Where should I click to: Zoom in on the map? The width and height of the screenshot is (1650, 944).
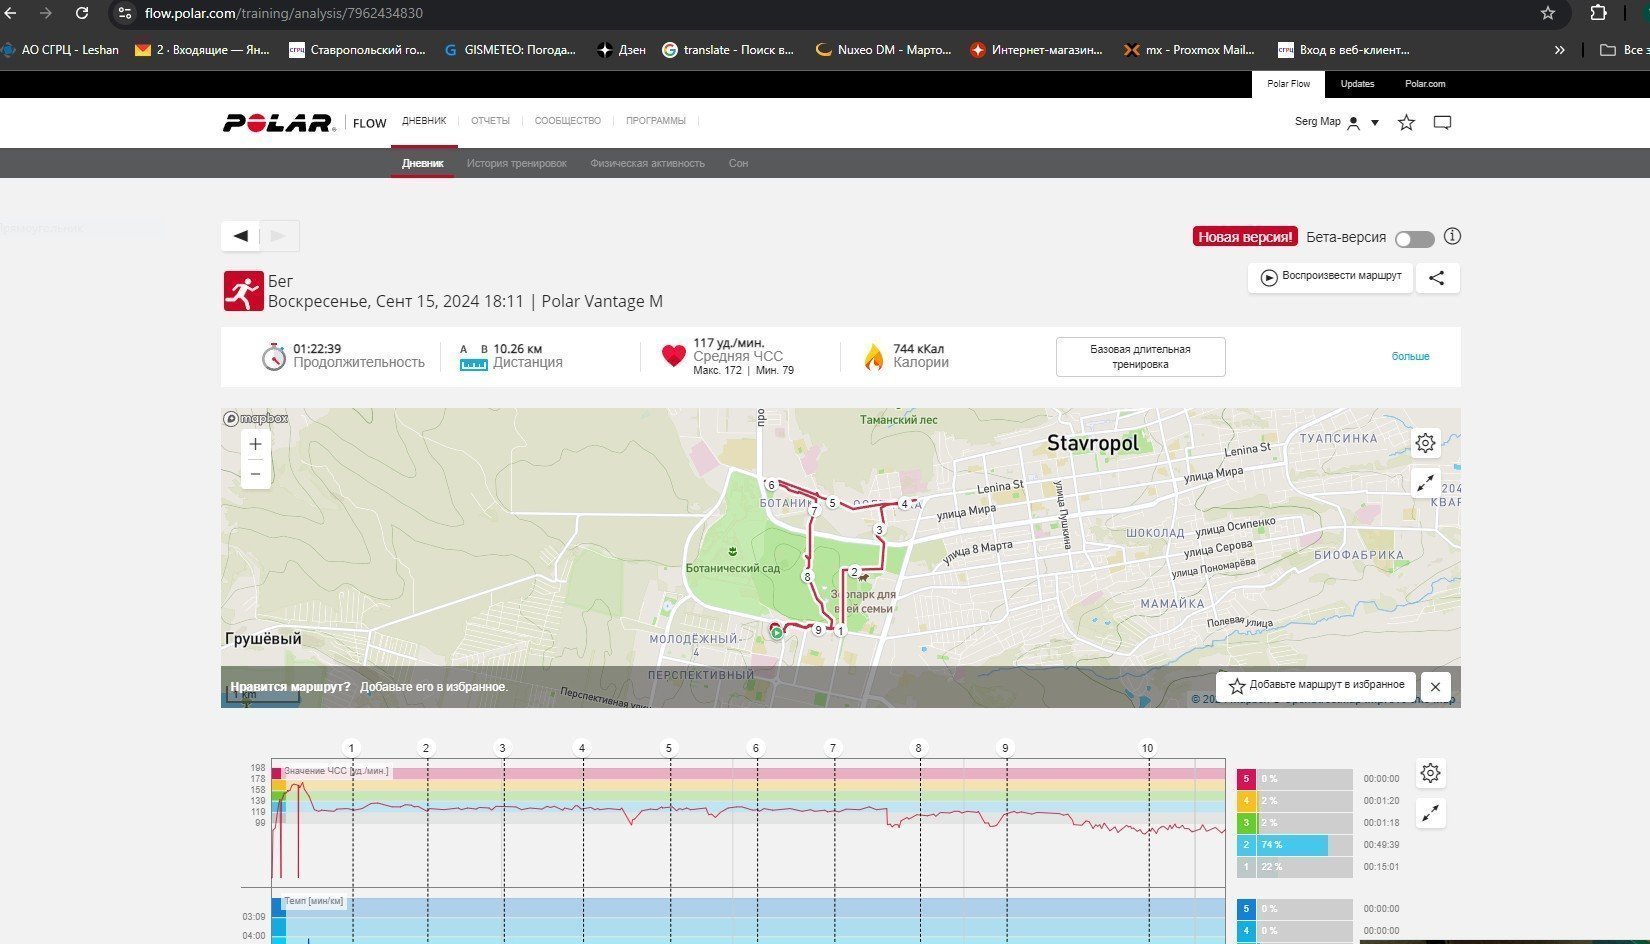point(256,444)
